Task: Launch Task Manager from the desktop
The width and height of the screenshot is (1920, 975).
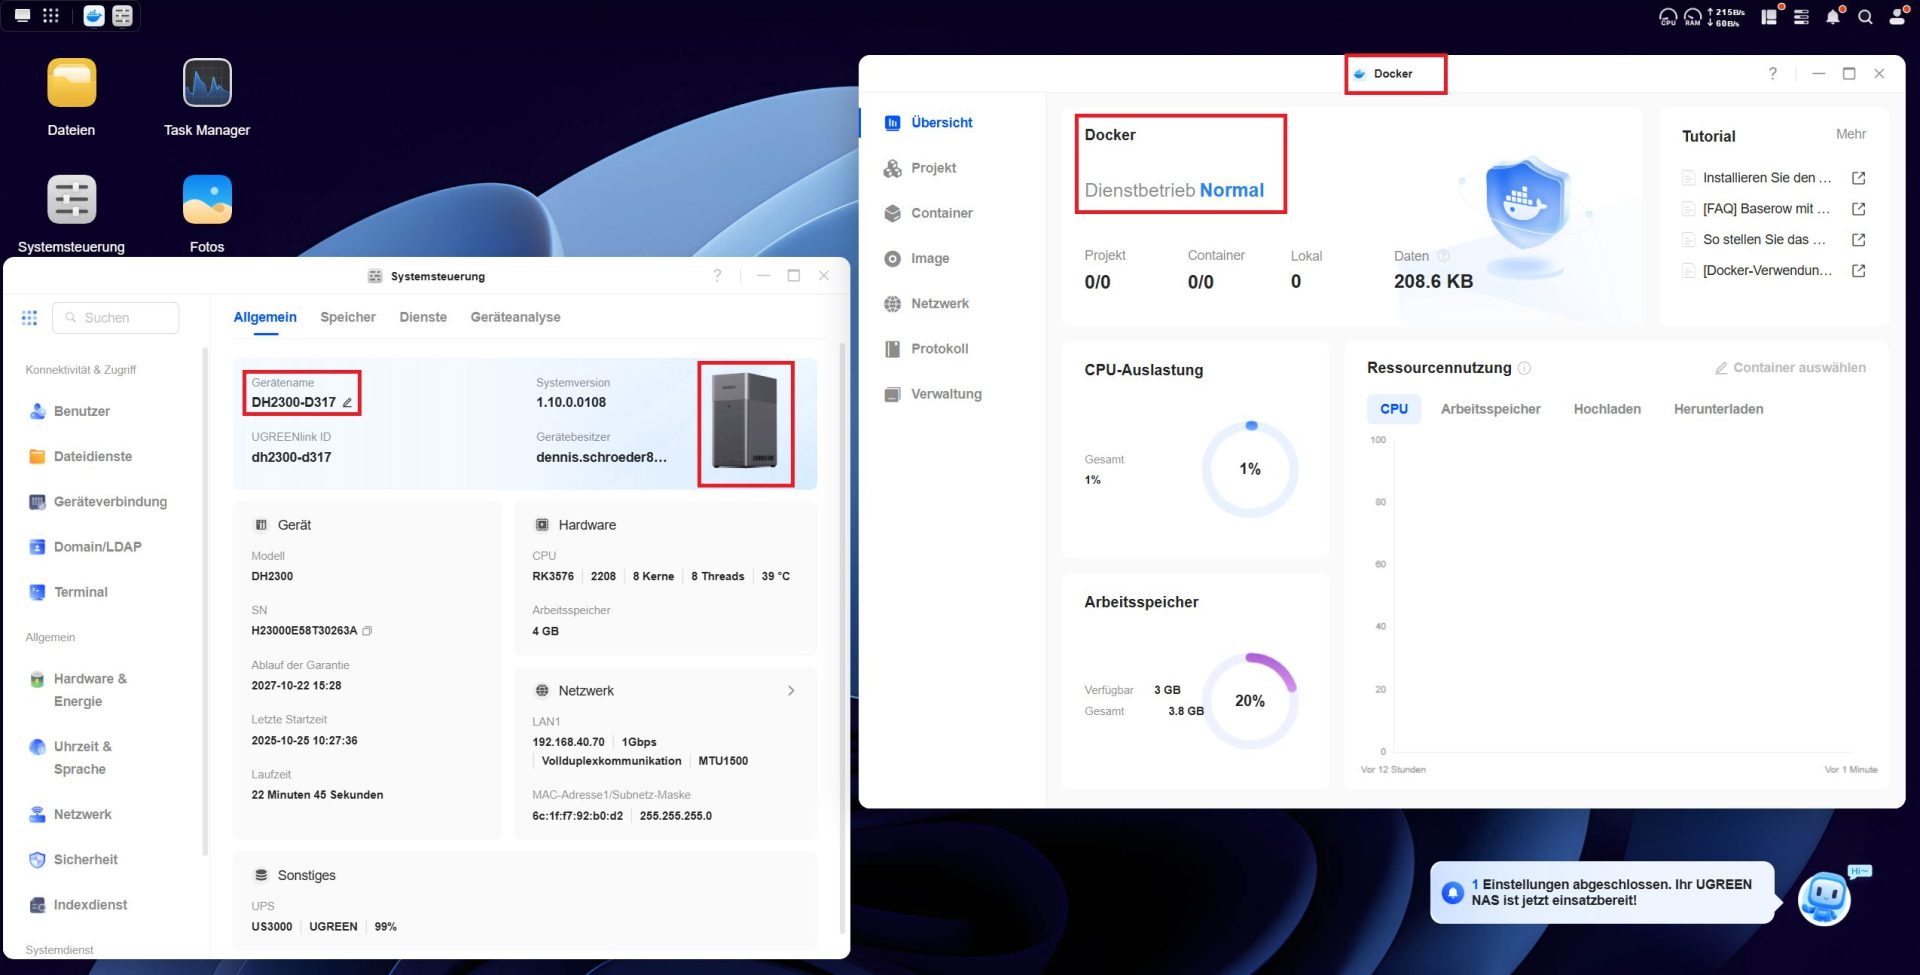Action: tap(207, 84)
